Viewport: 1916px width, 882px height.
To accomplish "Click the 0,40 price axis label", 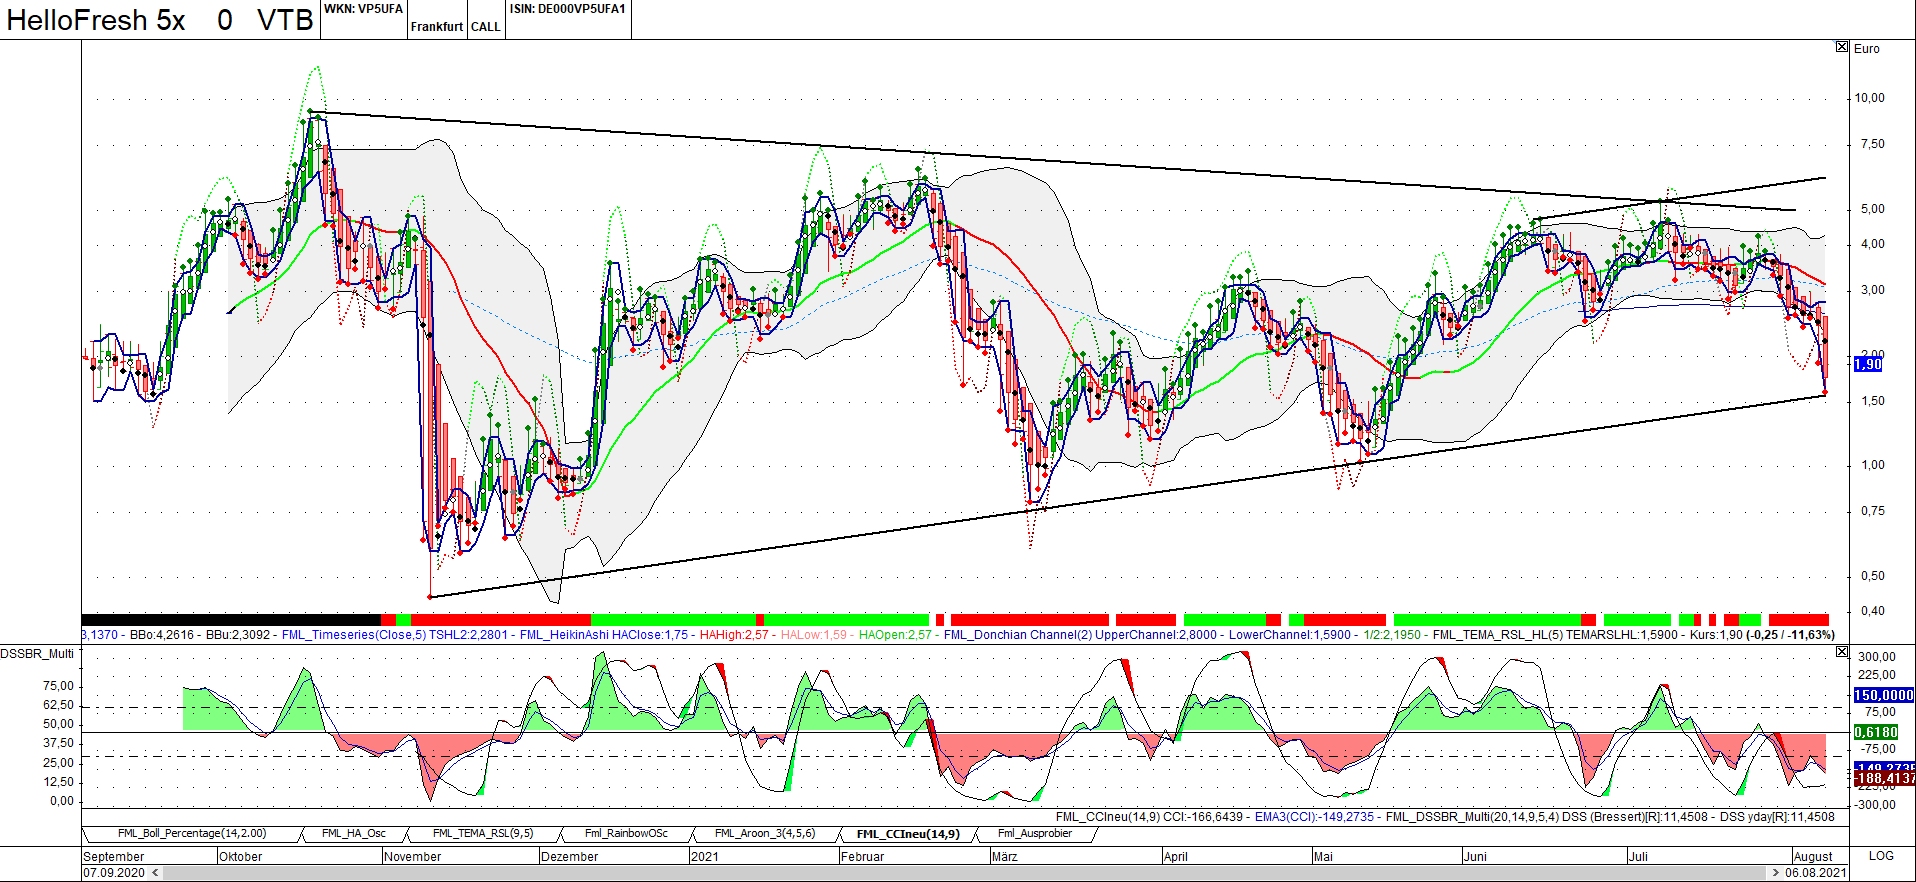I will point(1872,611).
